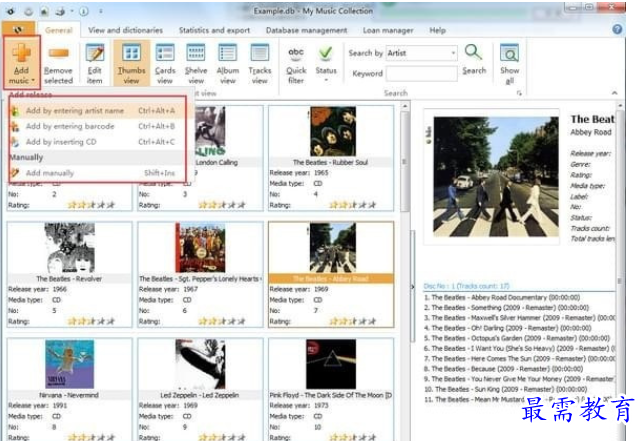643x441 pixels.
Task: Open the Help ribbon tab
Action: point(438,30)
